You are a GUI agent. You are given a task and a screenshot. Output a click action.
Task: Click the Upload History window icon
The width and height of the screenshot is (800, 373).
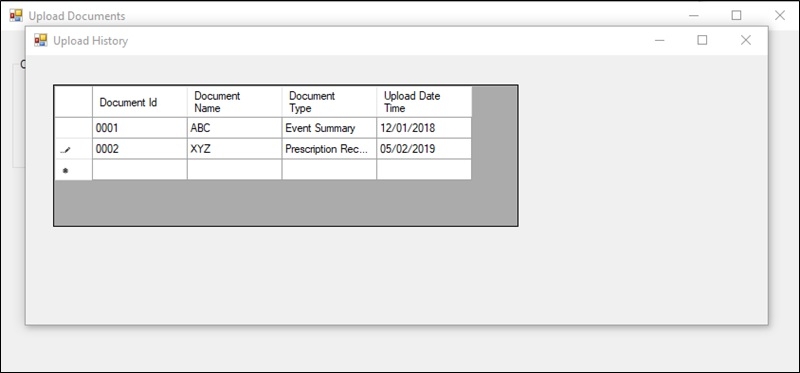[41, 40]
